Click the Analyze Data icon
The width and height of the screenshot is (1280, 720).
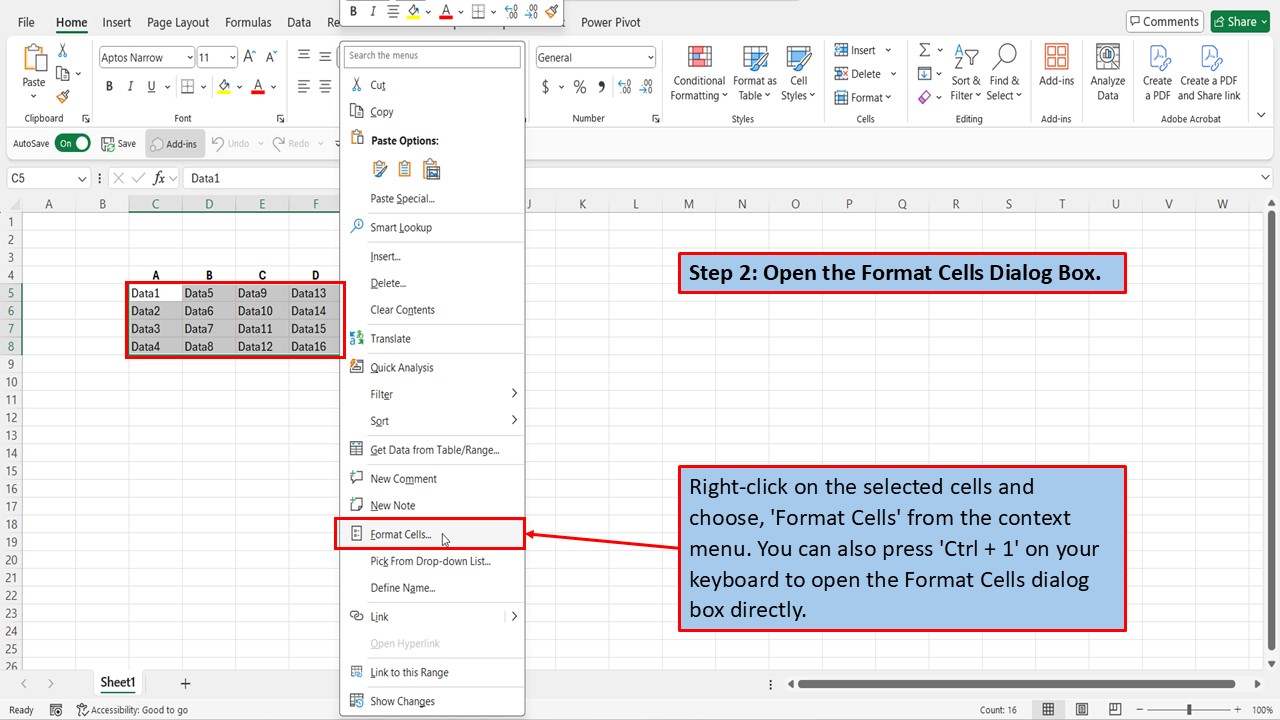tap(1107, 70)
